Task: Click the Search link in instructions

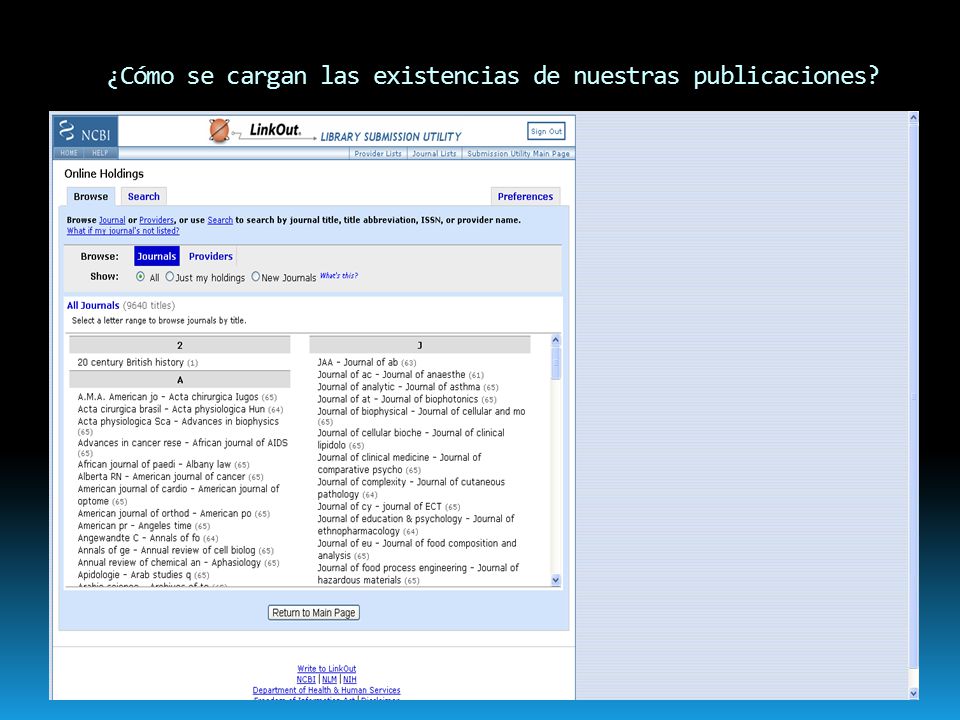Action: pos(220,220)
